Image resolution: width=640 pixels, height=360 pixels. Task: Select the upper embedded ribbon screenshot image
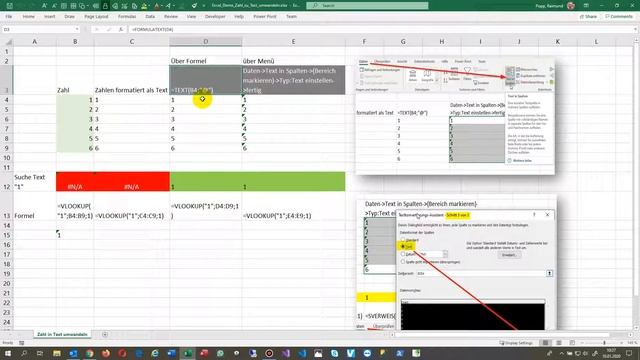[455, 116]
